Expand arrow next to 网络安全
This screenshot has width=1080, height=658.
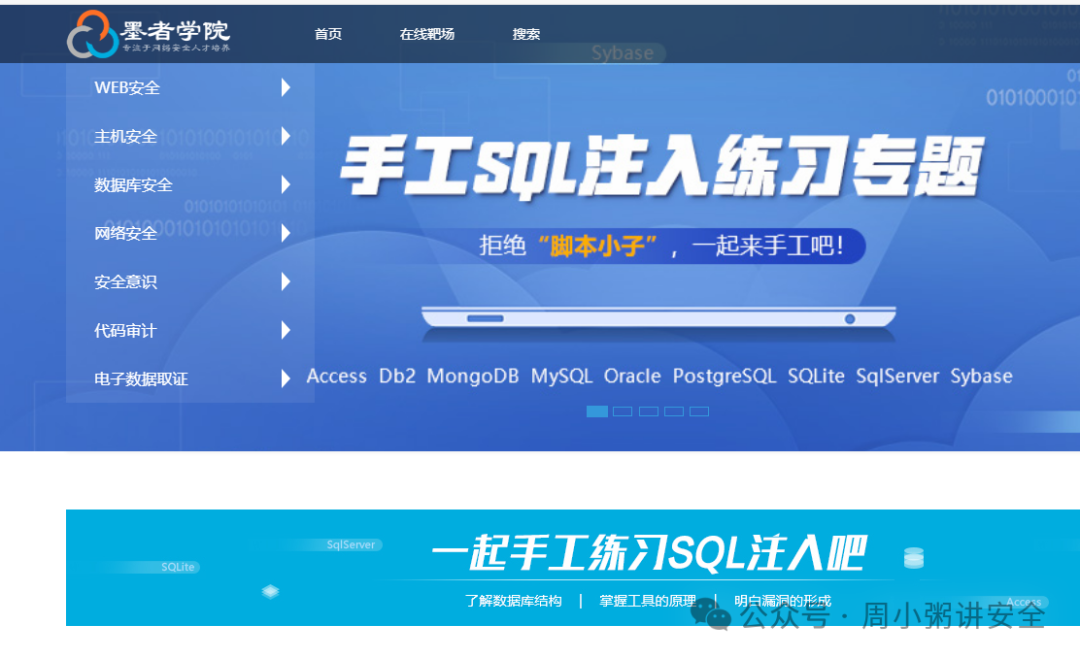tap(286, 234)
